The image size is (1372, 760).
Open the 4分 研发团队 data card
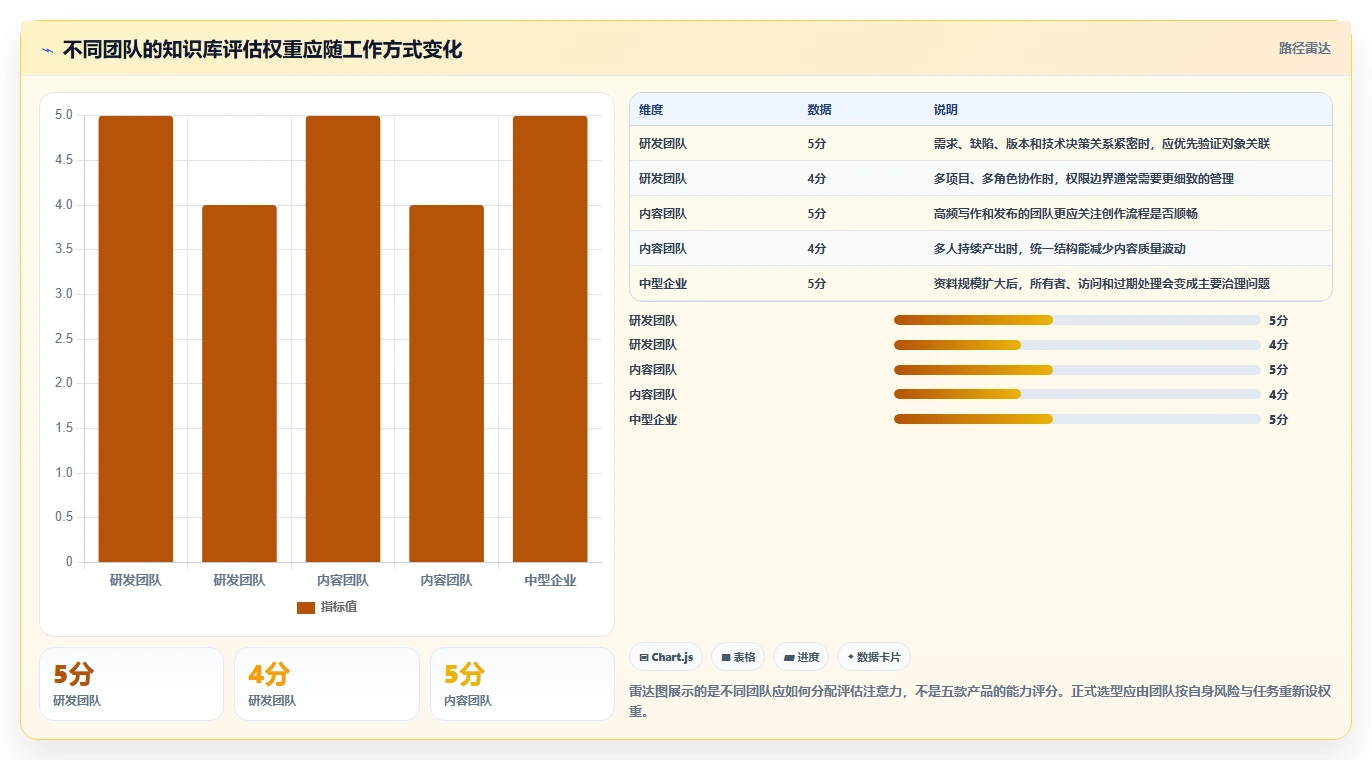(x=327, y=684)
